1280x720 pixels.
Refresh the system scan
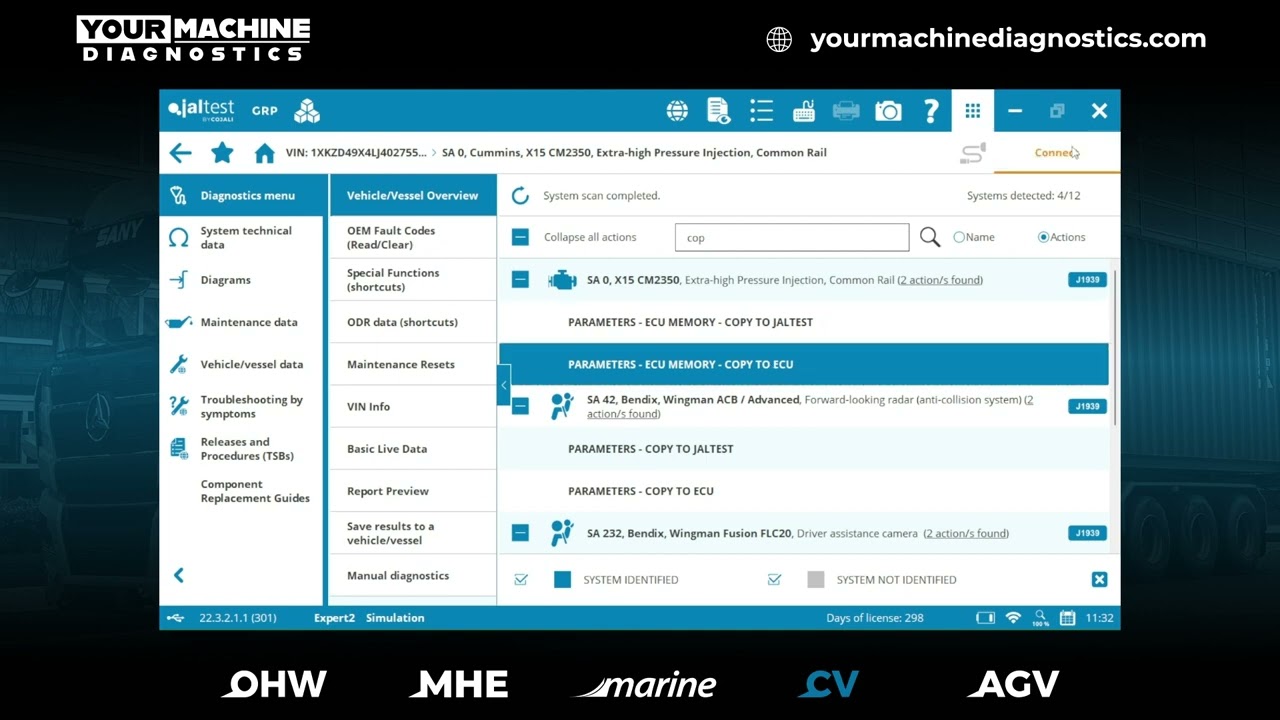(520, 196)
